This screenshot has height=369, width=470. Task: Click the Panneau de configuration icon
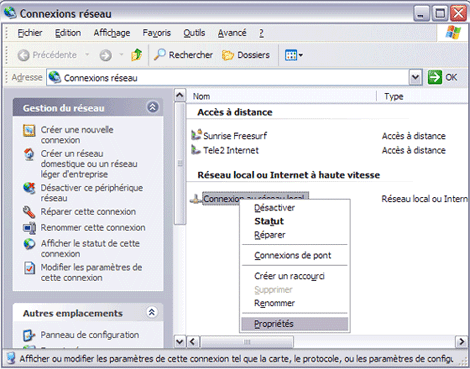pyautogui.click(x=29, y=335)
